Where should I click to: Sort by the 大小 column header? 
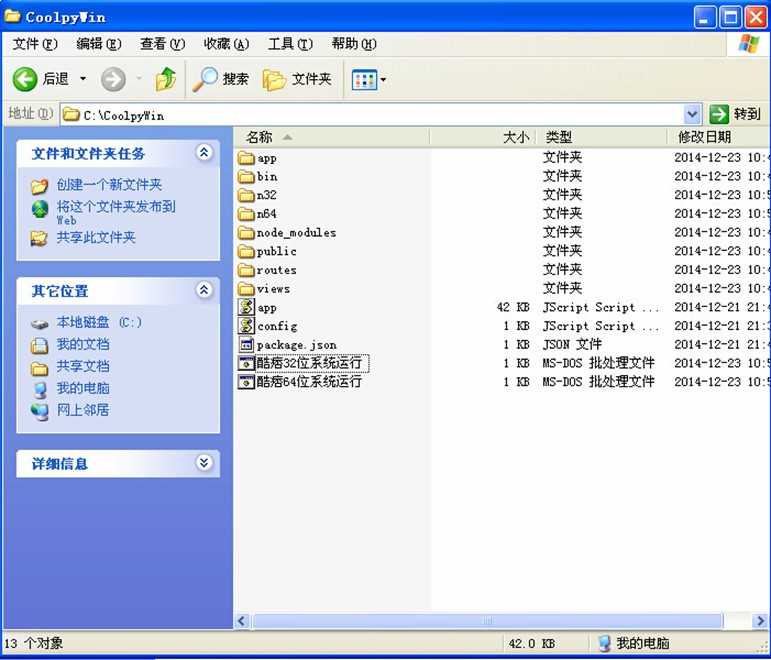click(x=482, y=137)
